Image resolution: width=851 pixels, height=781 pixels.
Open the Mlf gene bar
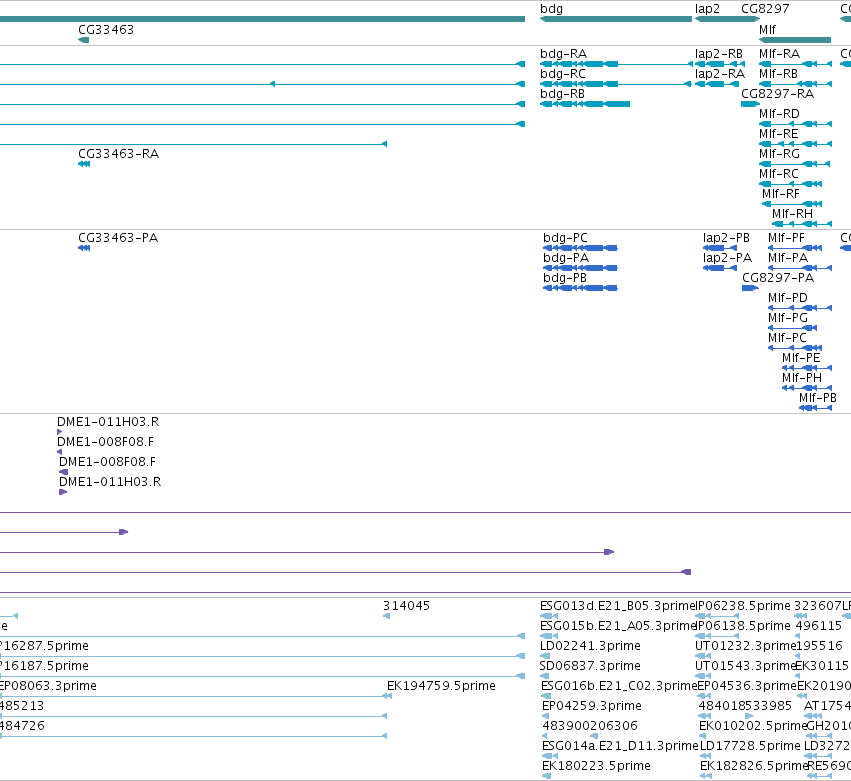click(x=795, y=40)
